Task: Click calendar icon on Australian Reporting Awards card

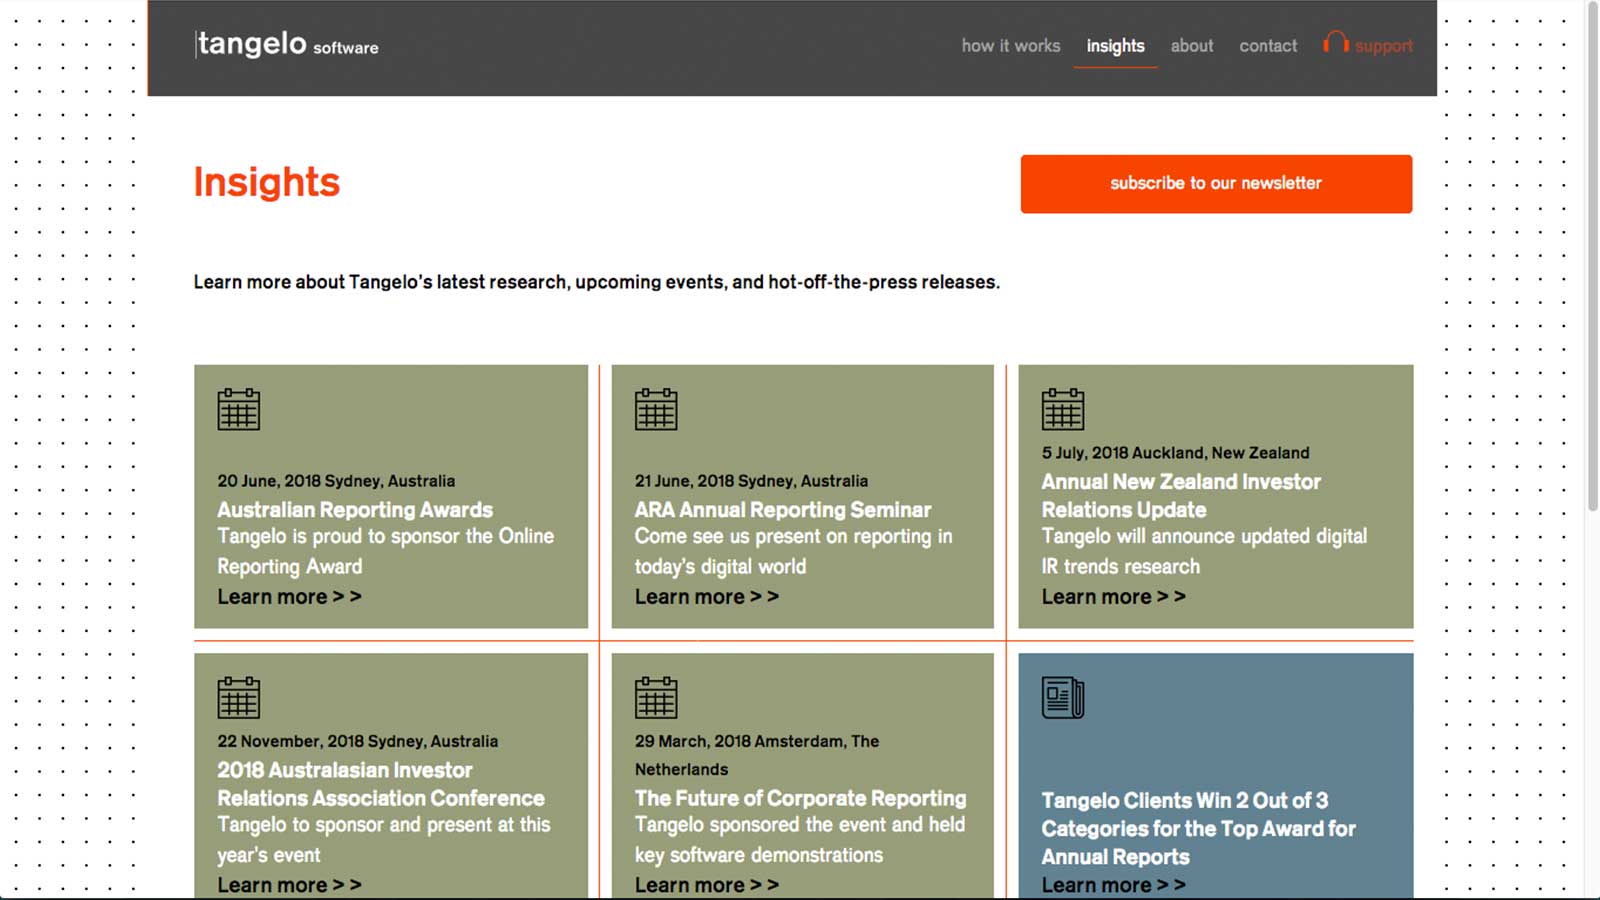Action: click(x=239, y=409)
